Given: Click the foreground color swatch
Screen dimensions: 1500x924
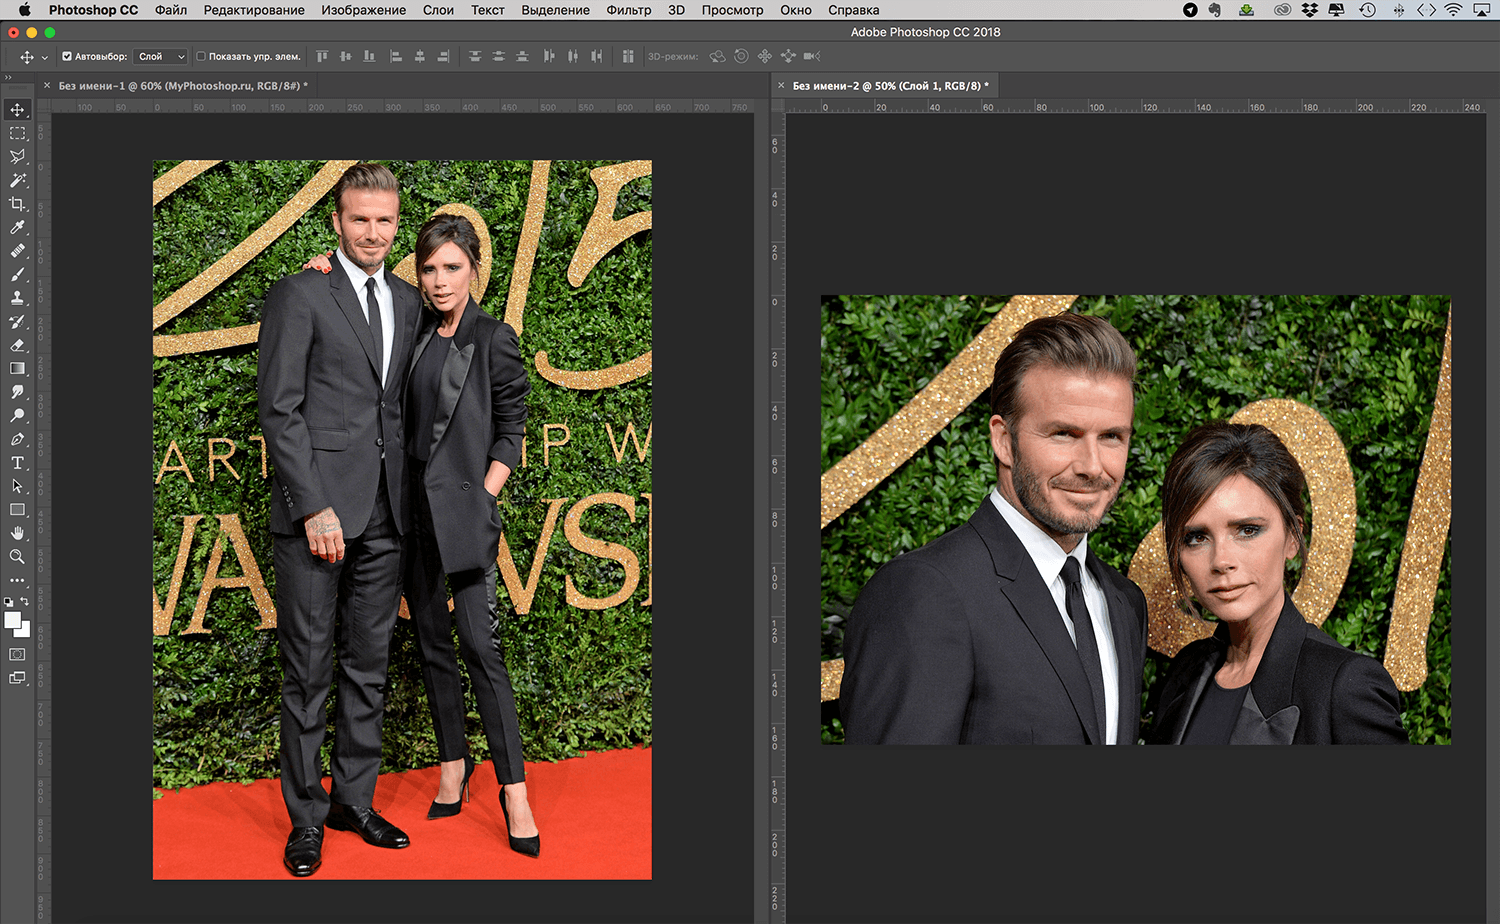Looking at the screenshot, I should [x=12, y=620].
